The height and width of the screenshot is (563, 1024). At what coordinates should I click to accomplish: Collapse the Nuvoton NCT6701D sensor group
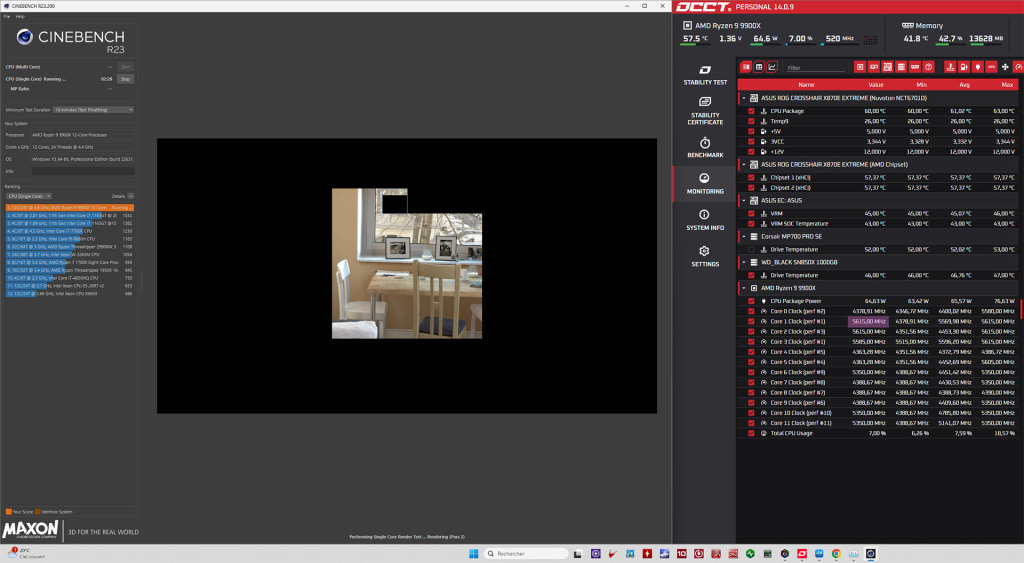tap(743, 98)
